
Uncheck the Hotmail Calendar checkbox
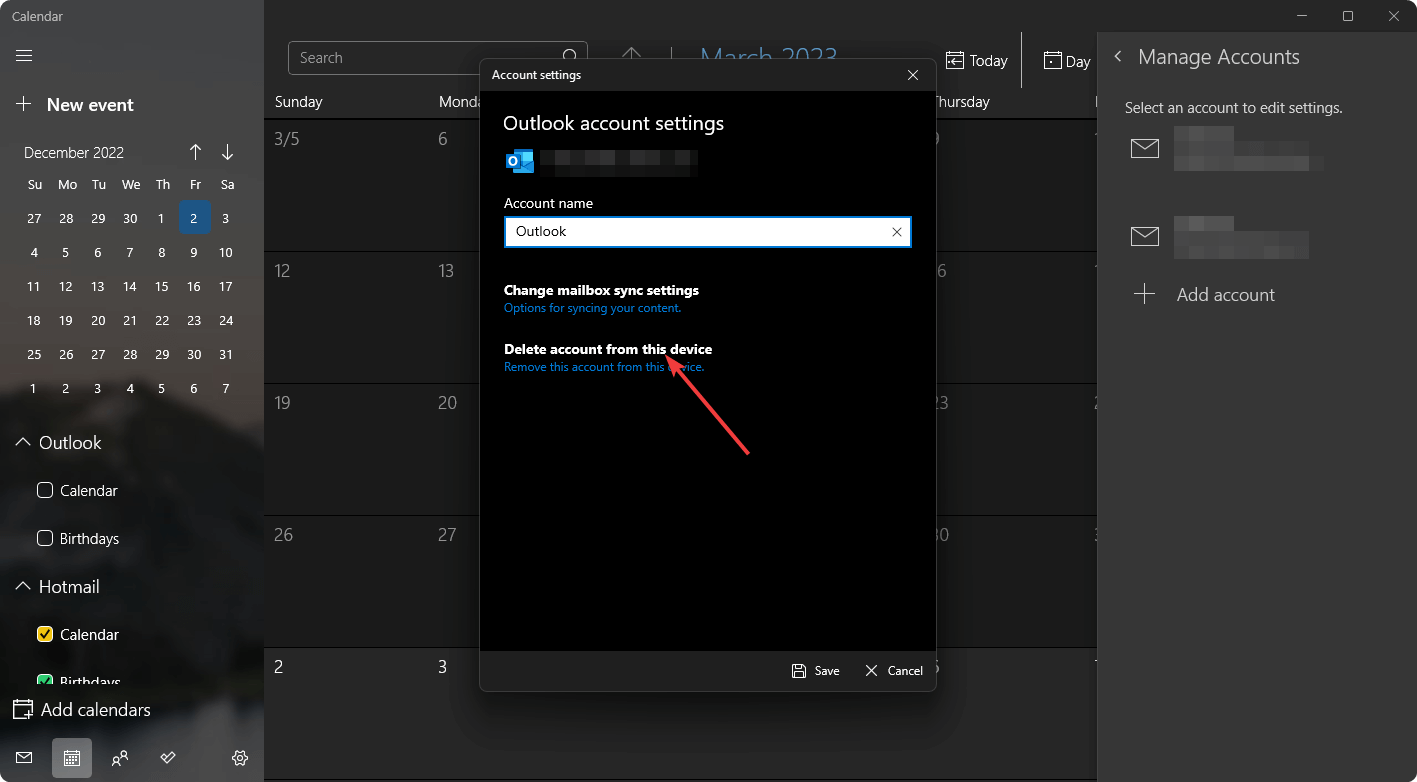(45, 634)
